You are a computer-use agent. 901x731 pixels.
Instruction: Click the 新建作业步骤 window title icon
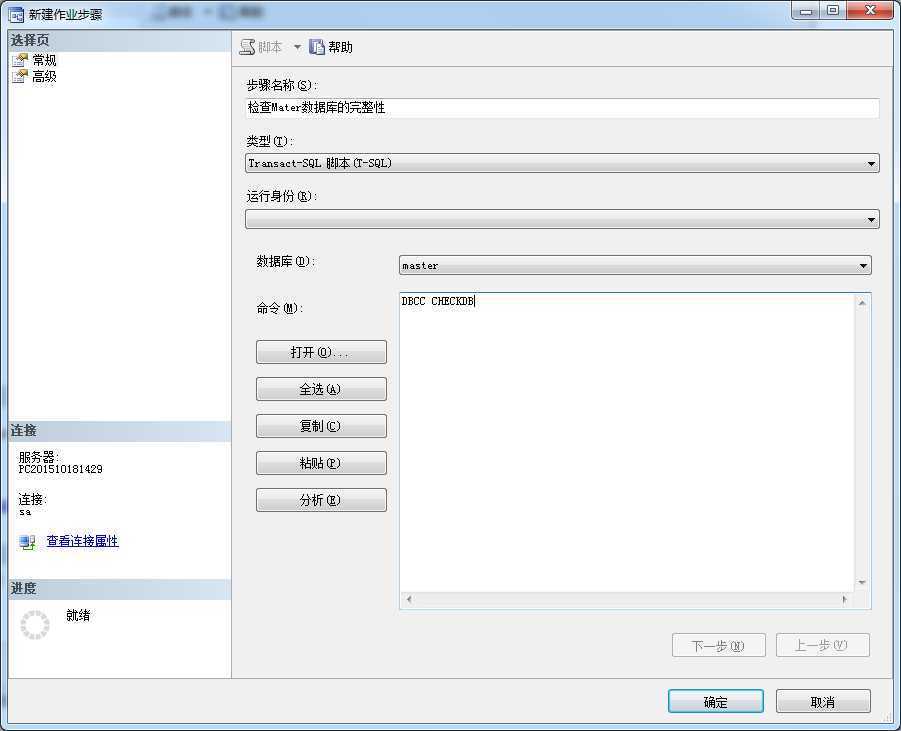pyautogui.click(x=16, y=15)
